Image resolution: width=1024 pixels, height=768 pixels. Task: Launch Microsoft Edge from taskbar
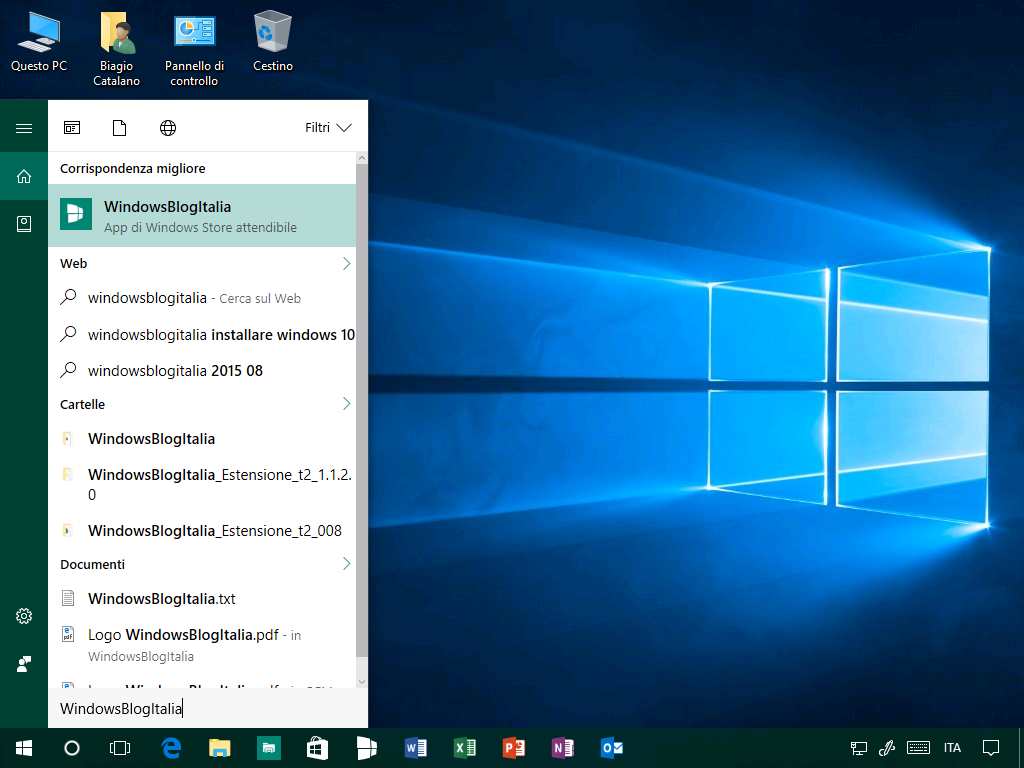(x=171, y=748)
